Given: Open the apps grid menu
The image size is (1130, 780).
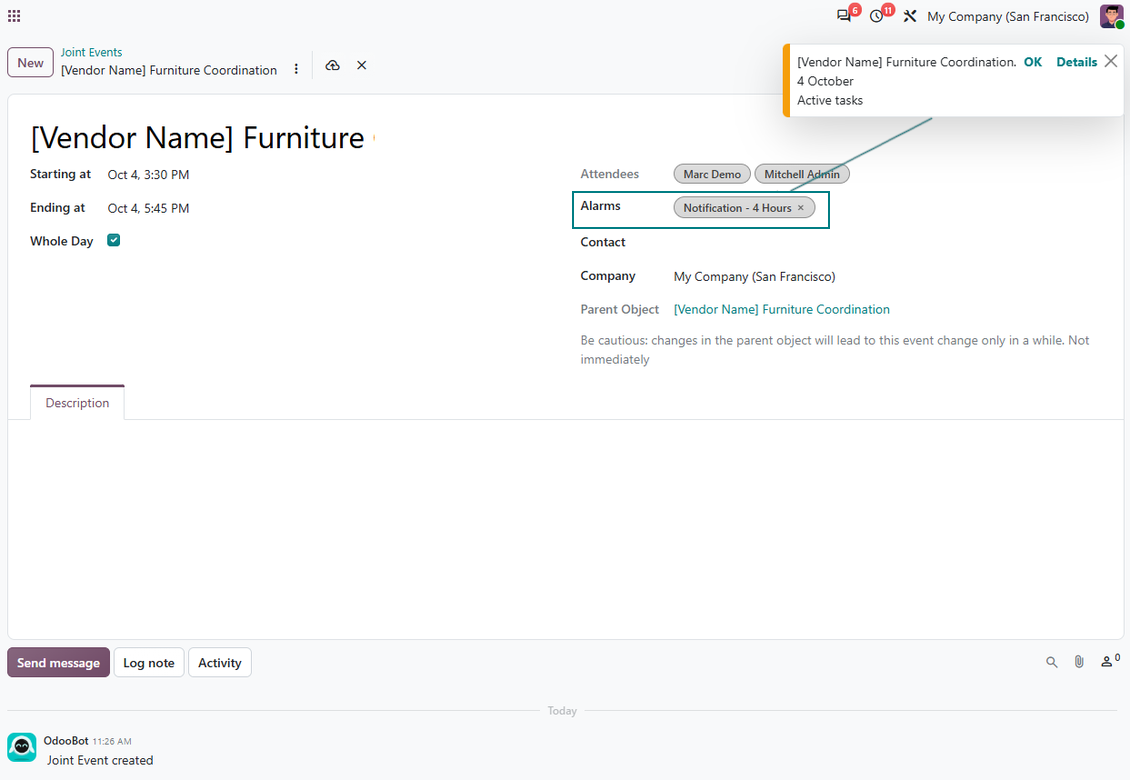Looking at the screenshot, I should pos(14,16).
